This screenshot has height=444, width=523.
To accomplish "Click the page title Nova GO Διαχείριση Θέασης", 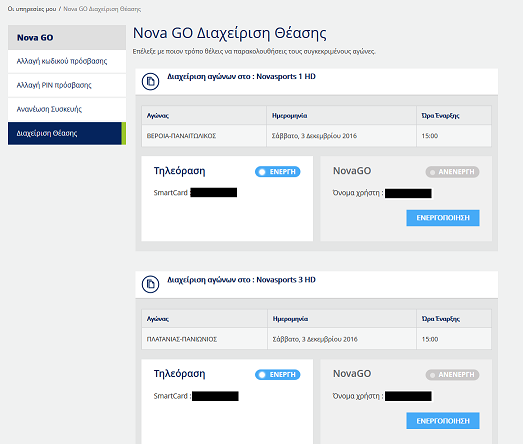I will click(x=229, y=33).
